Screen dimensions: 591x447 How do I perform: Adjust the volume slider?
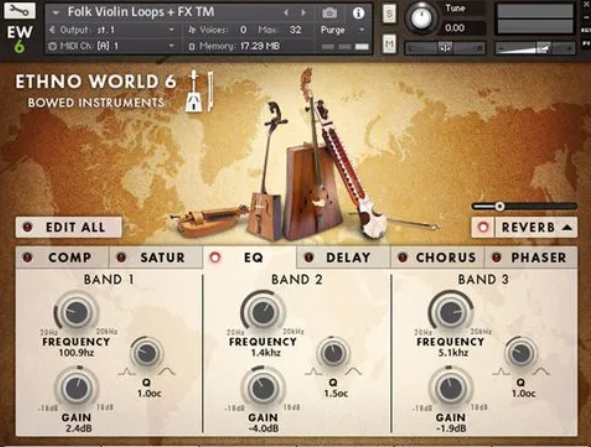click(535, 48)
